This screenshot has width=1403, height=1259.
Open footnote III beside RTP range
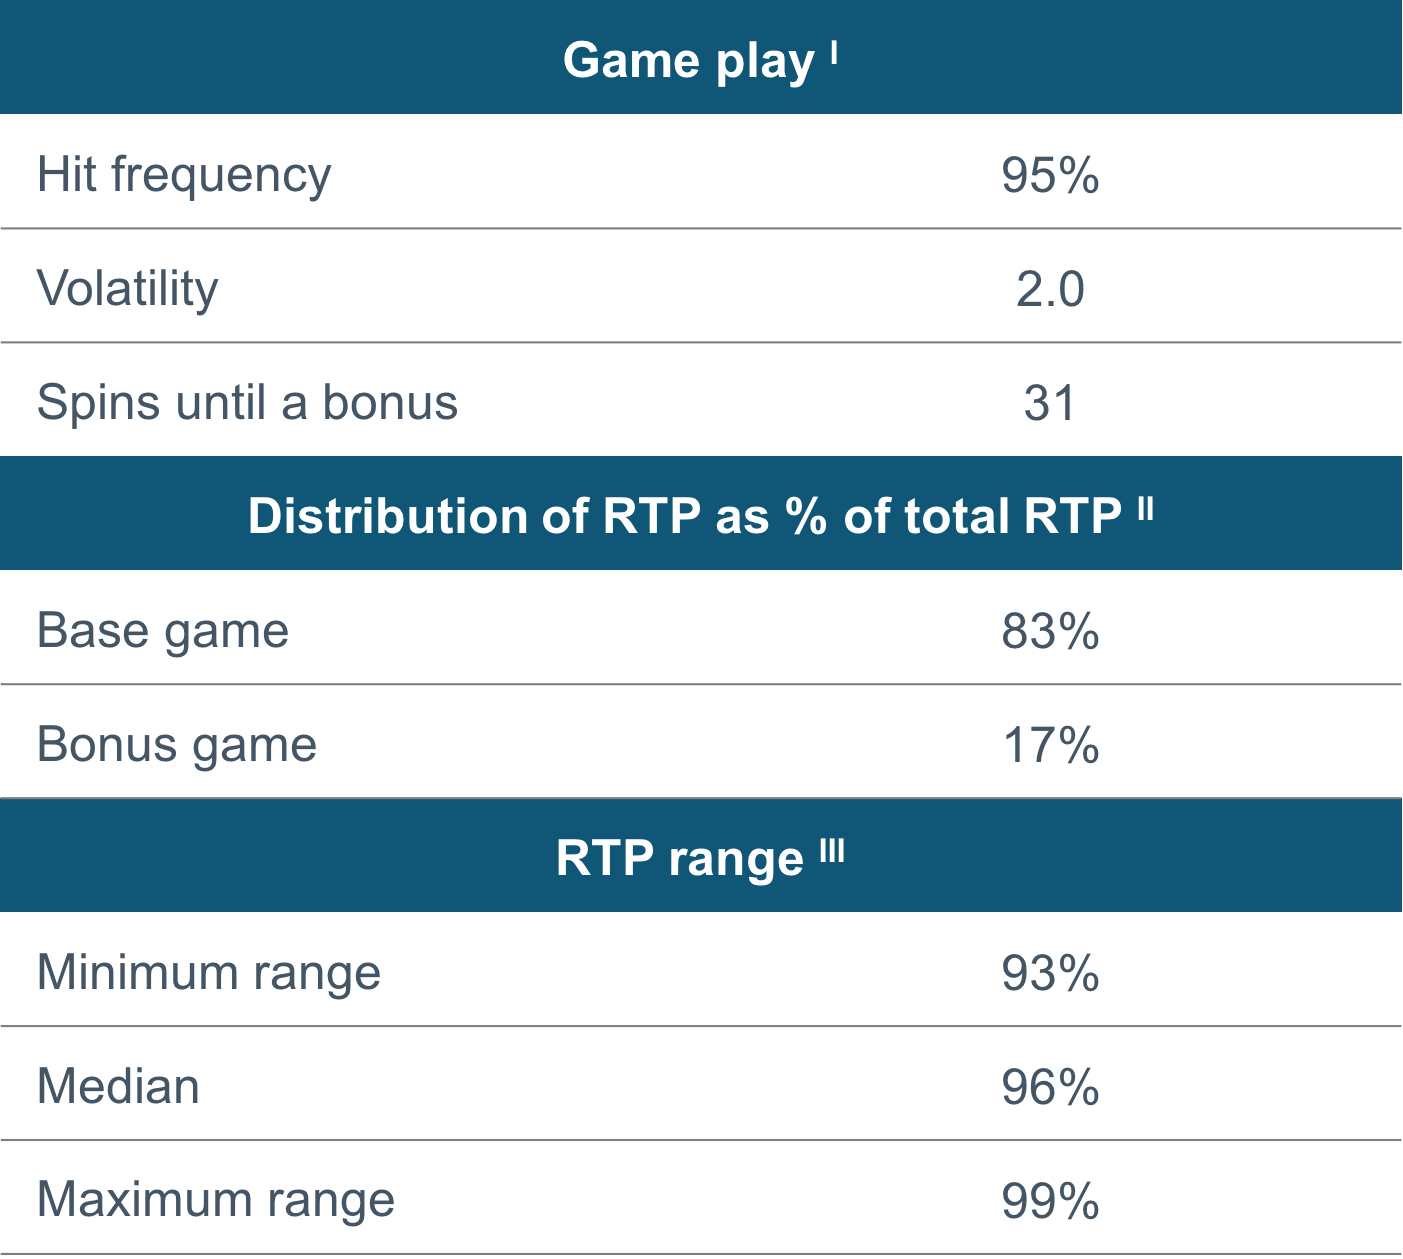(832, 848)
